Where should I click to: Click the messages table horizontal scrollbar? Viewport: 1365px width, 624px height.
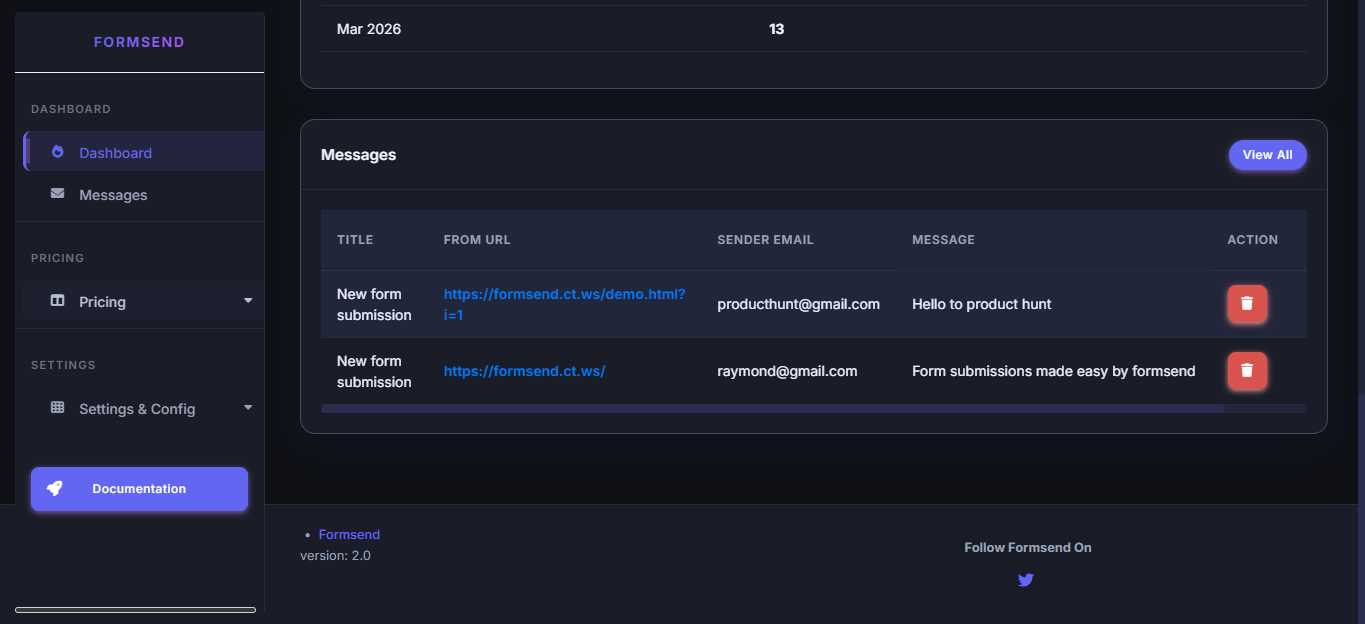(772, 408)
